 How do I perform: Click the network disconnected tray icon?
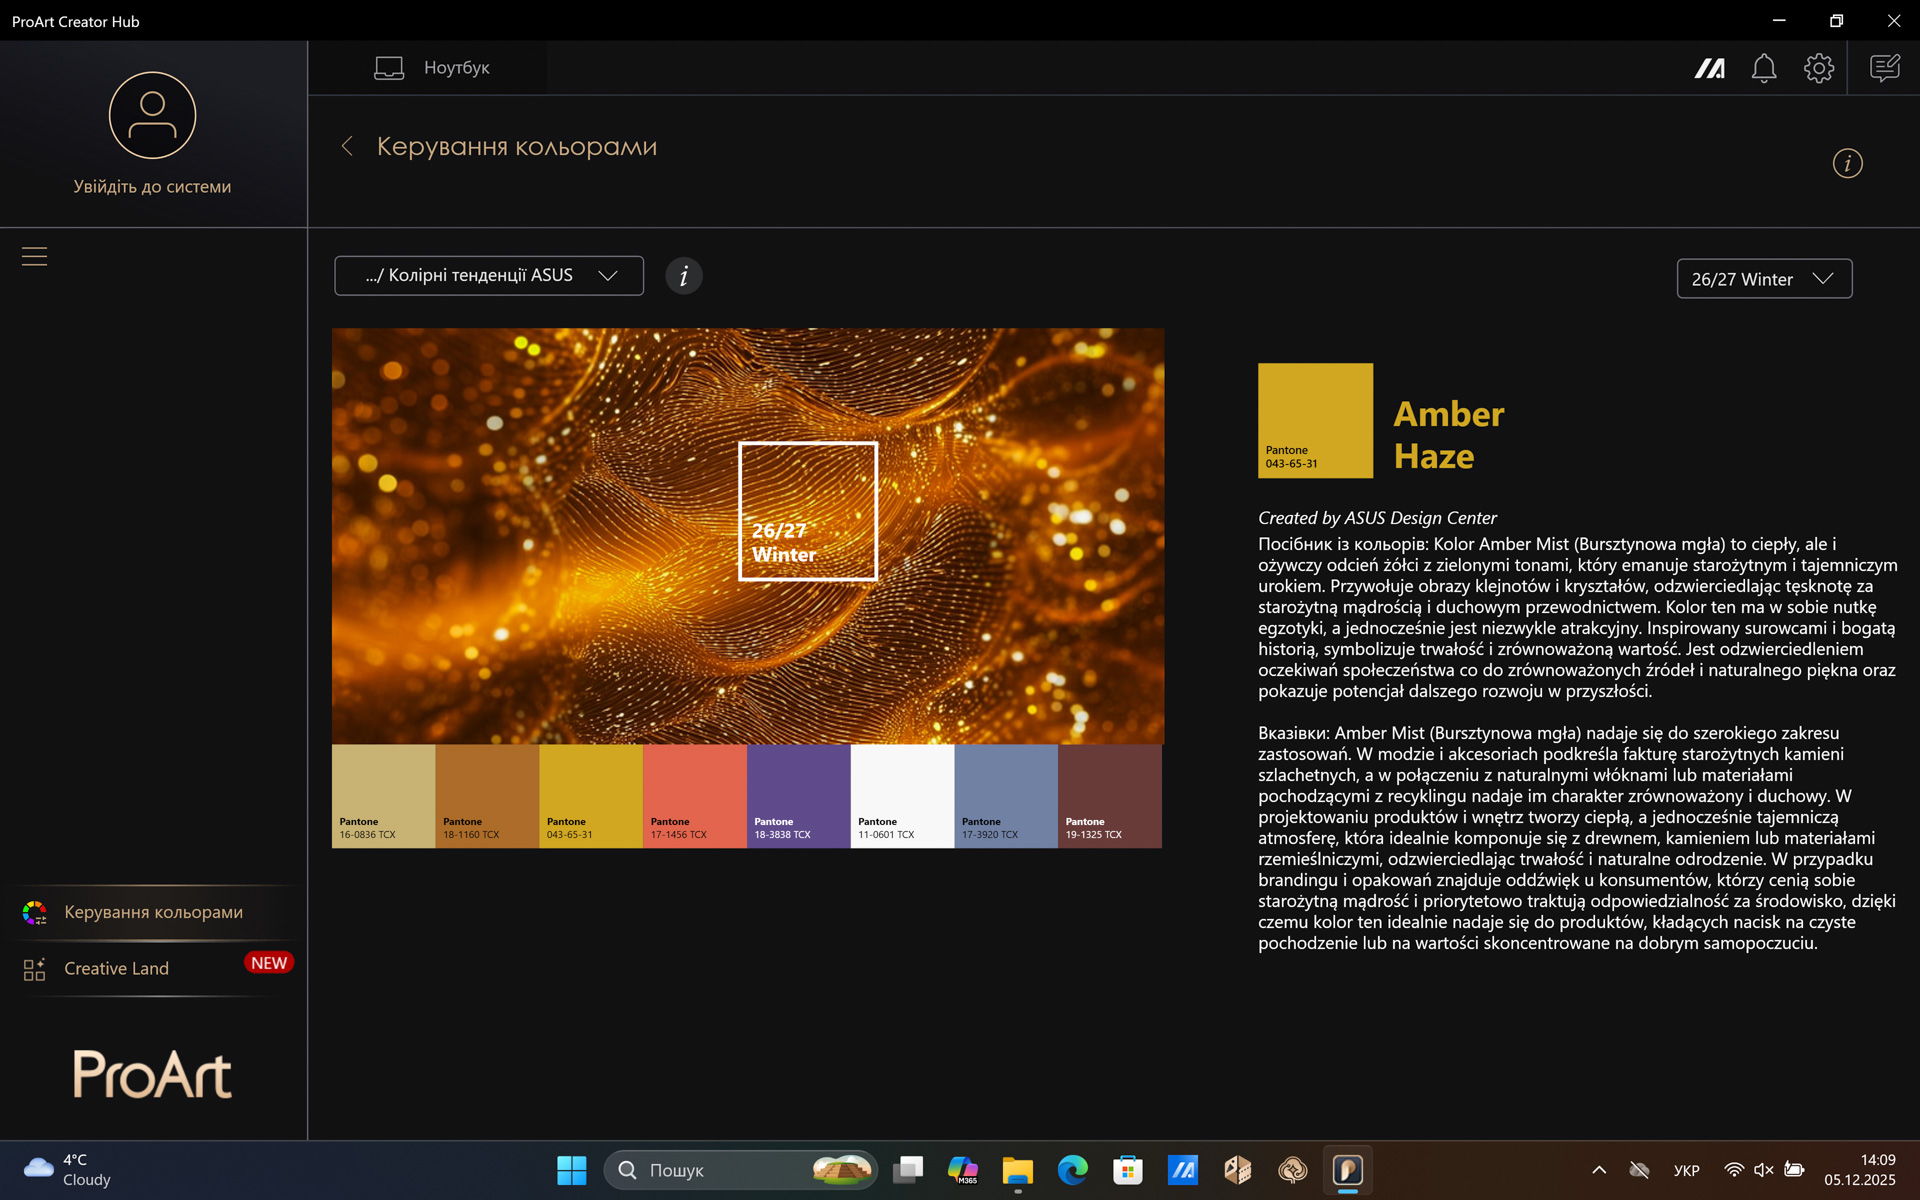(1639, 1170)
